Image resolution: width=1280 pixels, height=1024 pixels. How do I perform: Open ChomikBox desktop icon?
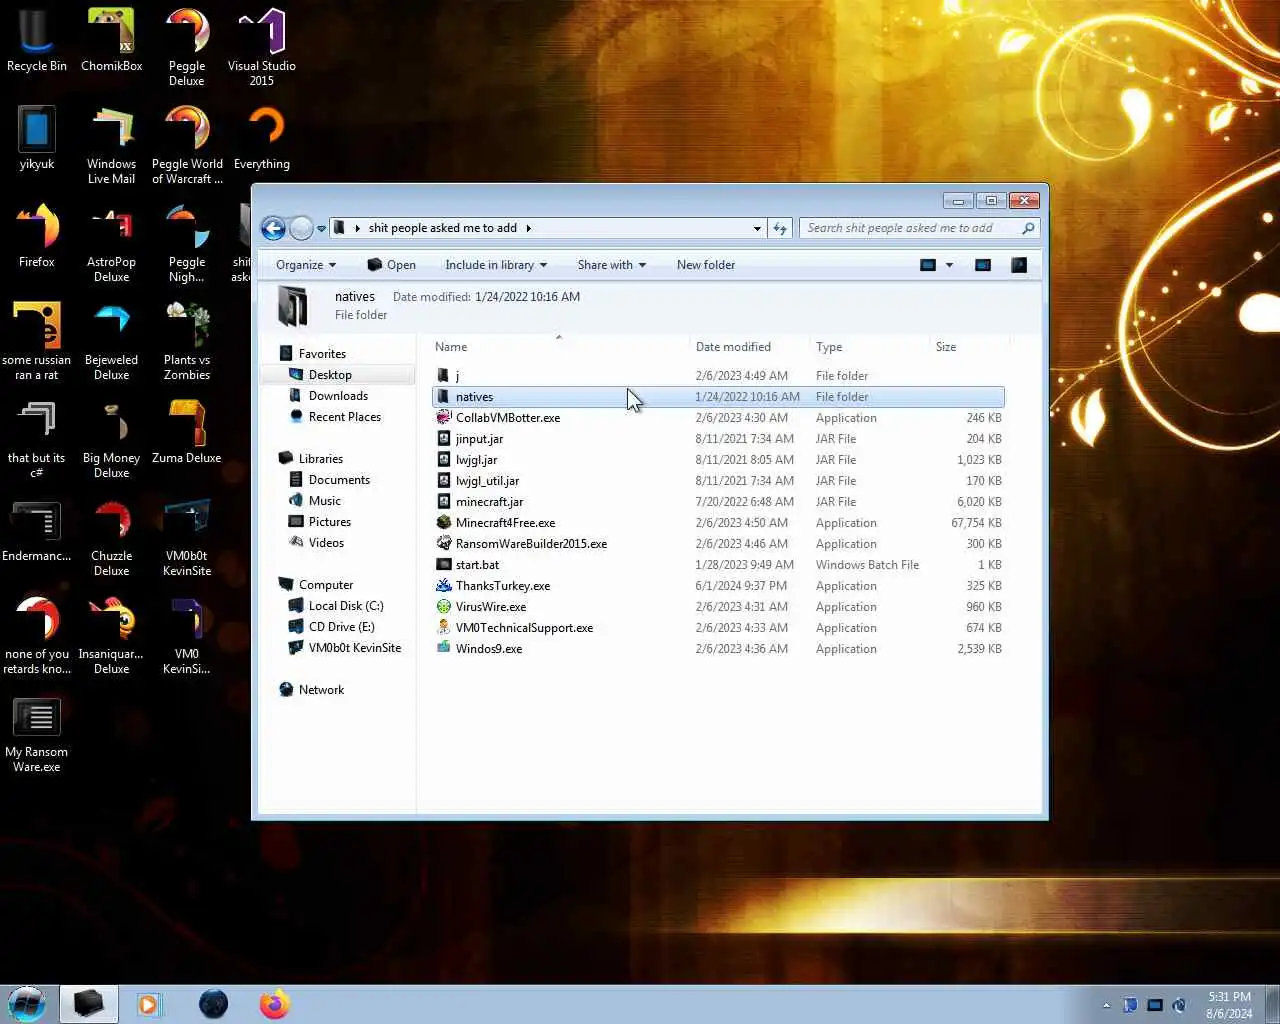coord(112,42)
